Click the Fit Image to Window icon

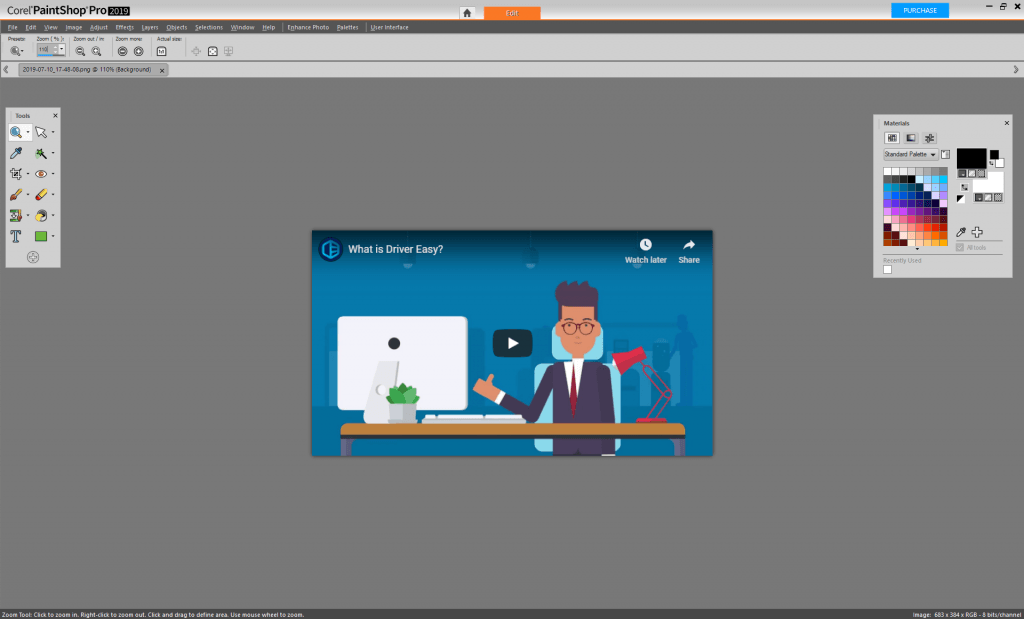click(x=212, y=51)
